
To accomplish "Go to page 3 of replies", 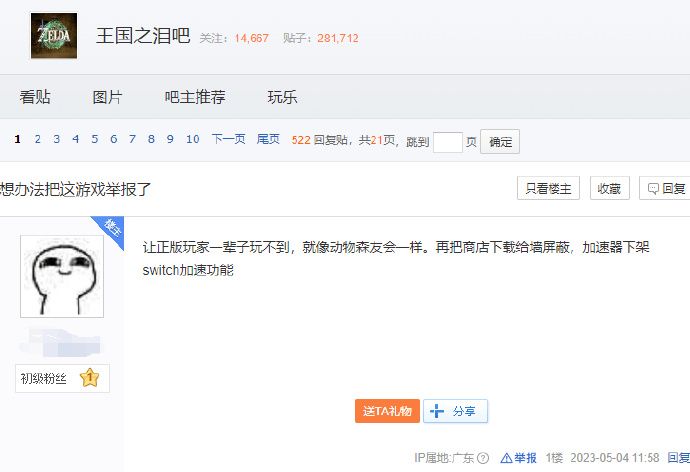I will click(x=56, y=139).
